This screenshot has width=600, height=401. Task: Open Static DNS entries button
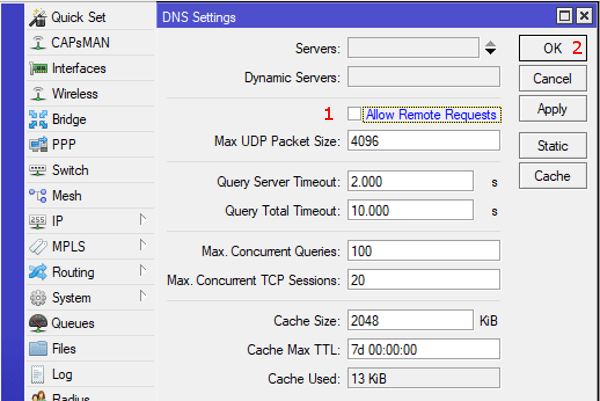tap(553, 146)
